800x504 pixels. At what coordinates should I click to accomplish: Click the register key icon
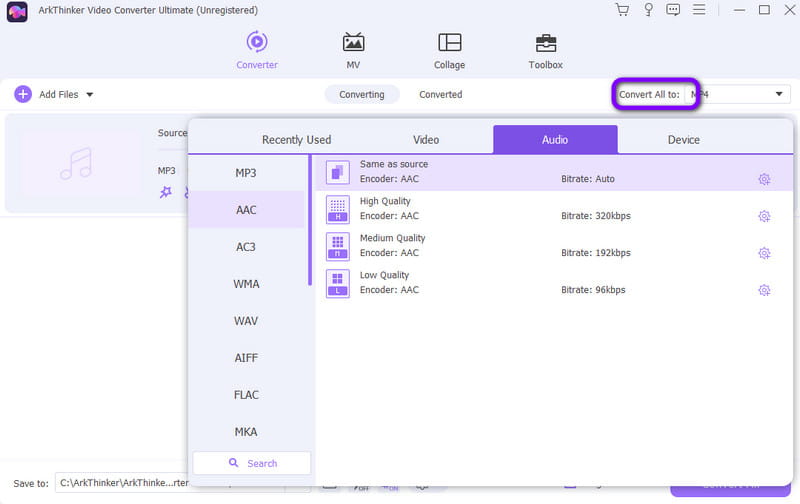point(648,10)
